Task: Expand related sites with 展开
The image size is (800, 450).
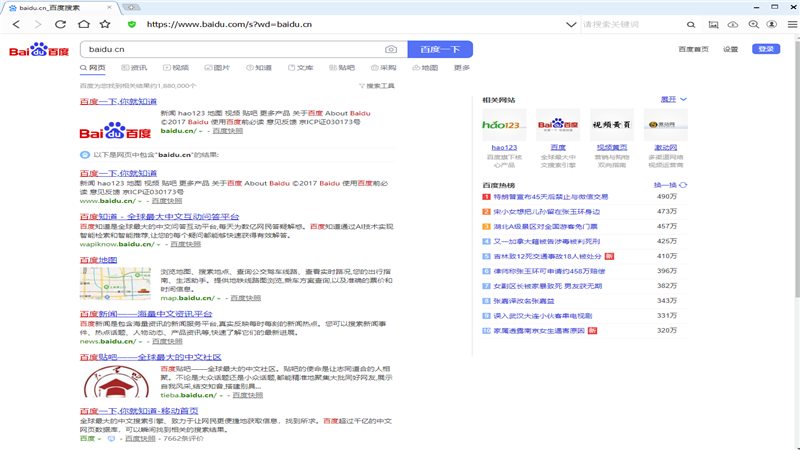Action: click(x=673, y=100)
